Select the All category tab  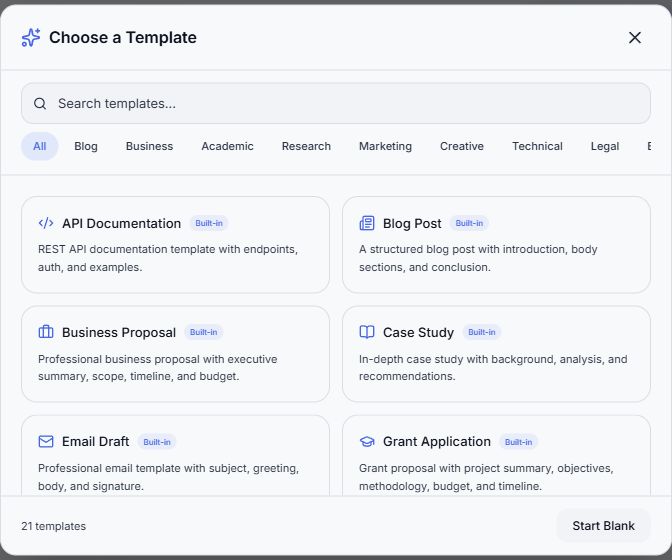pos(39,146)
